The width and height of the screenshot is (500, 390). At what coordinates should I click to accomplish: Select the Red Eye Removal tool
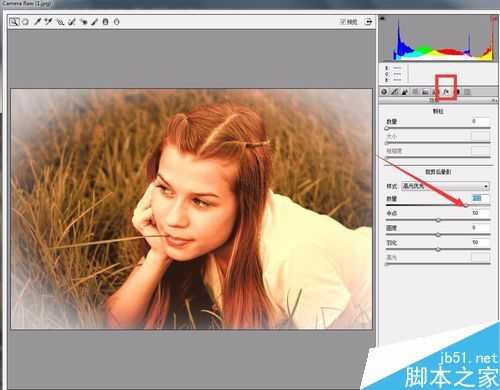(x=84, y=22)
